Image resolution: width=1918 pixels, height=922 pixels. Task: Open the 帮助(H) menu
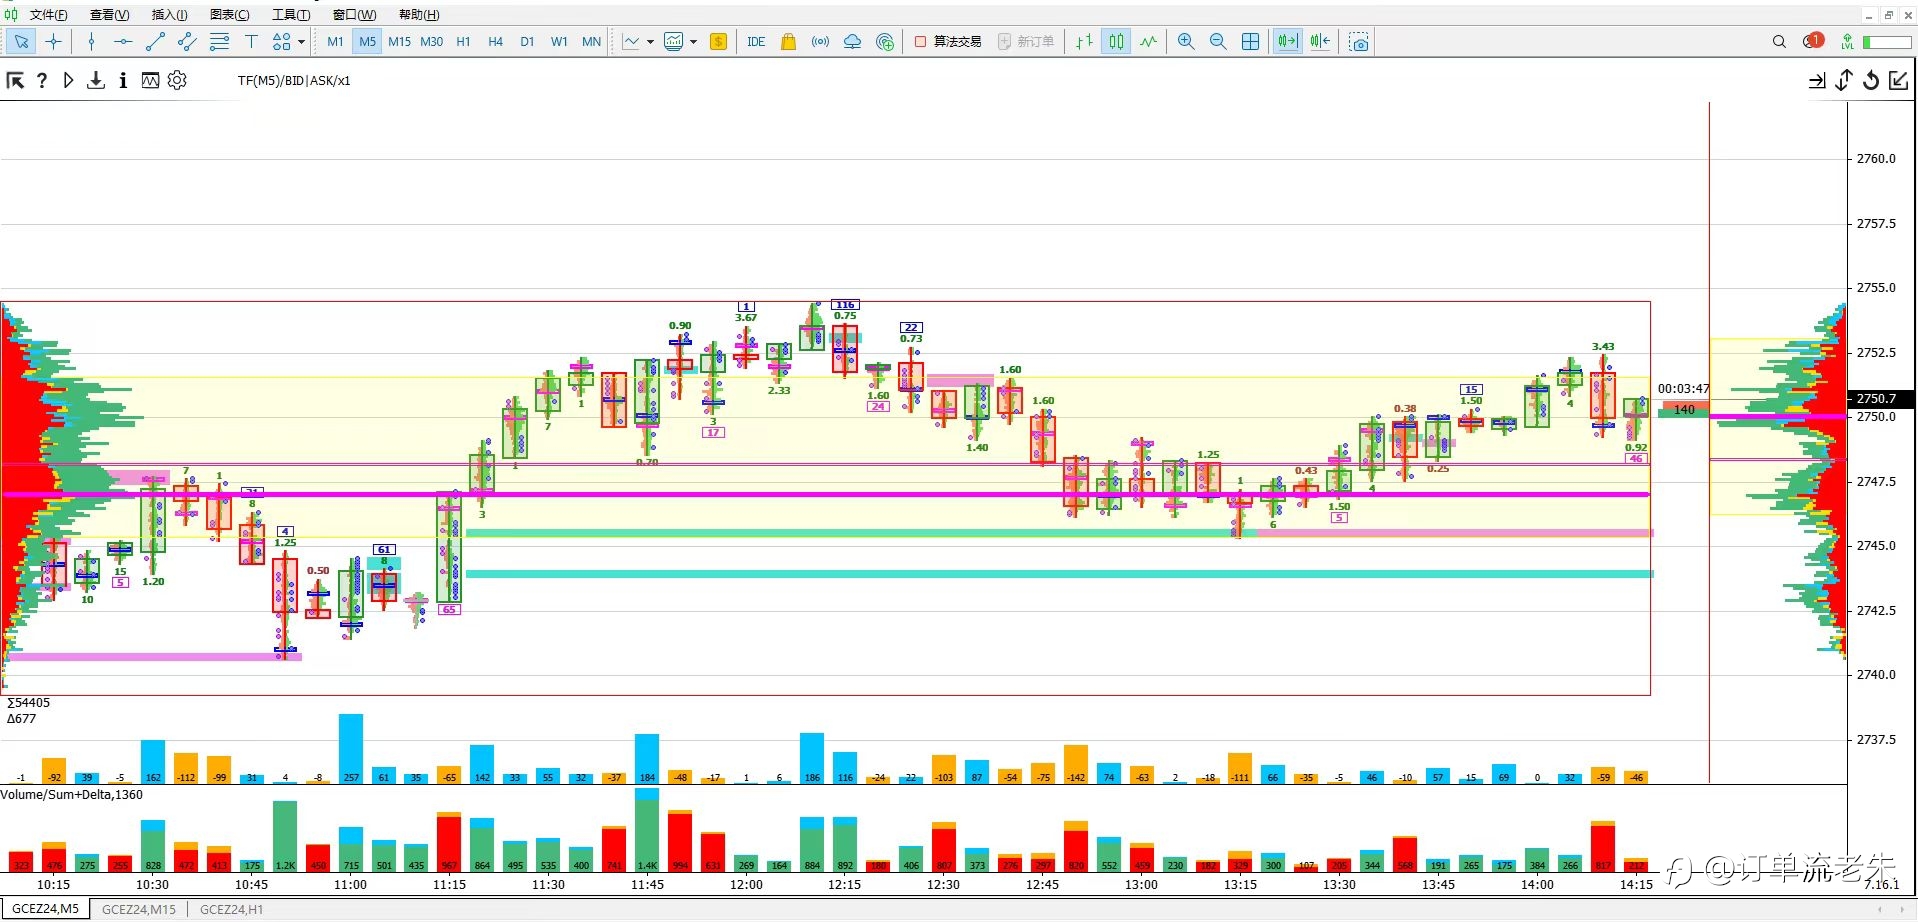tap(419, 14)
